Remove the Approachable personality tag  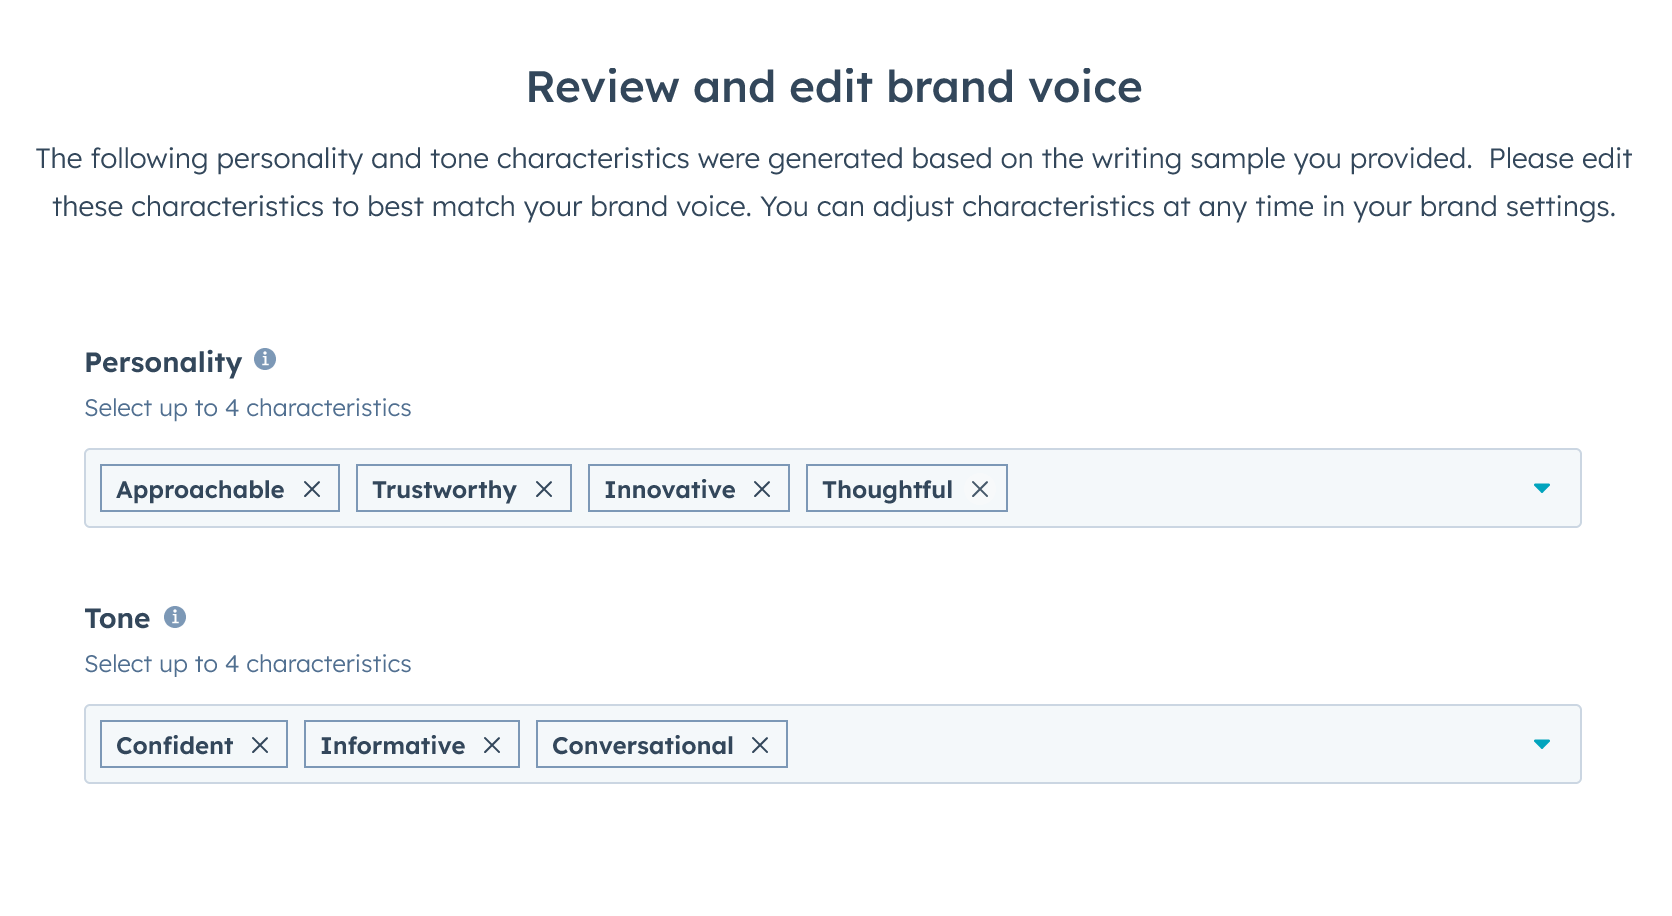[x=314, y=489]
